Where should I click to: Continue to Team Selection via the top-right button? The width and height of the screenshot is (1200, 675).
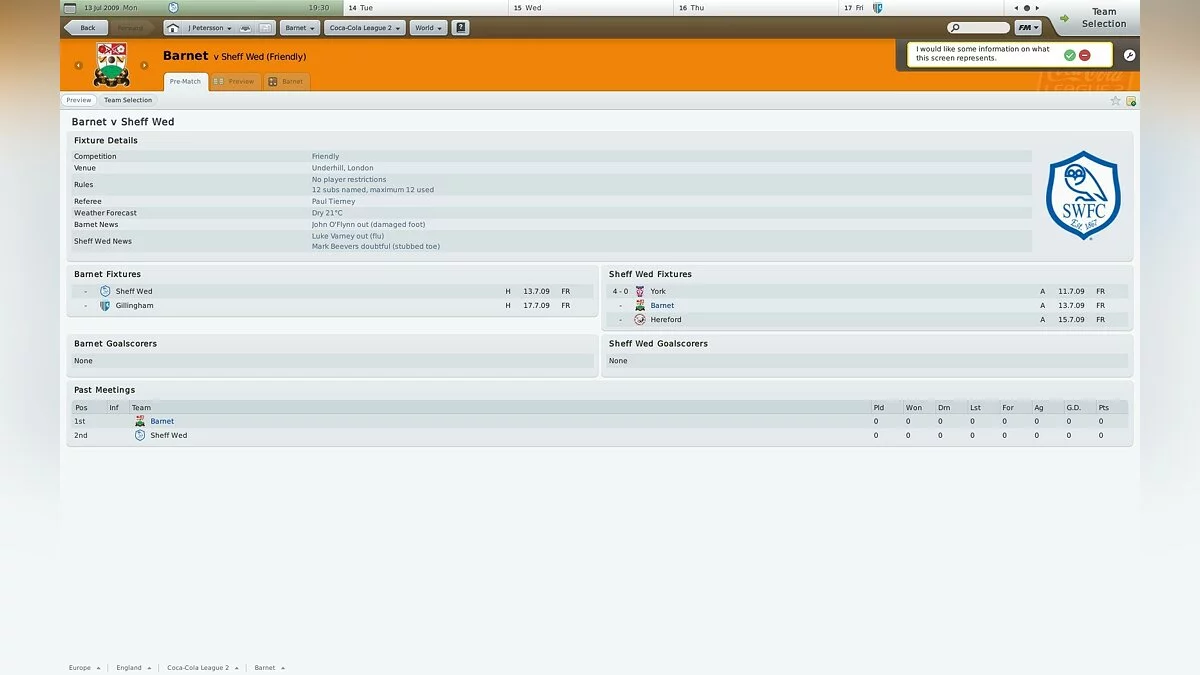click(1095, 18)
